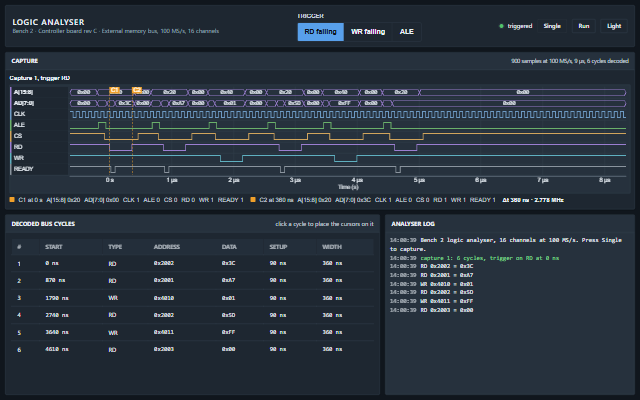Select cycle 1 address 0x2002 cell

(x=164, y=263)
